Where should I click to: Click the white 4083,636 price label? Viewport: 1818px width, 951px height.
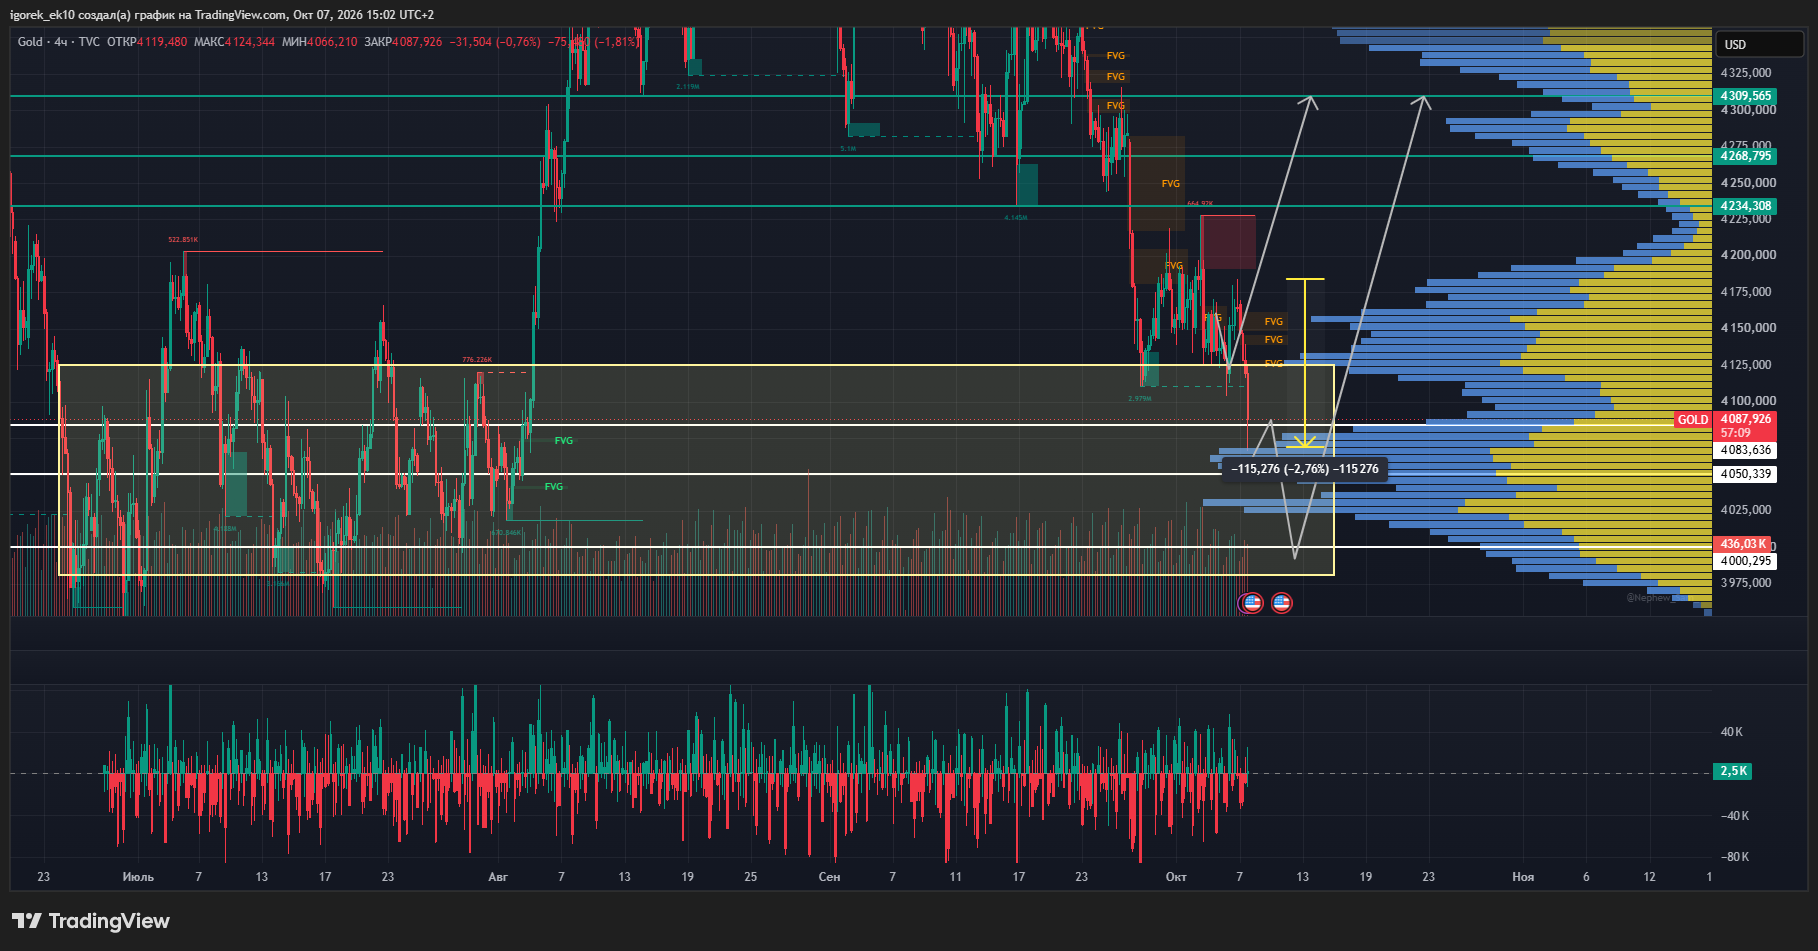point(1746,450)
